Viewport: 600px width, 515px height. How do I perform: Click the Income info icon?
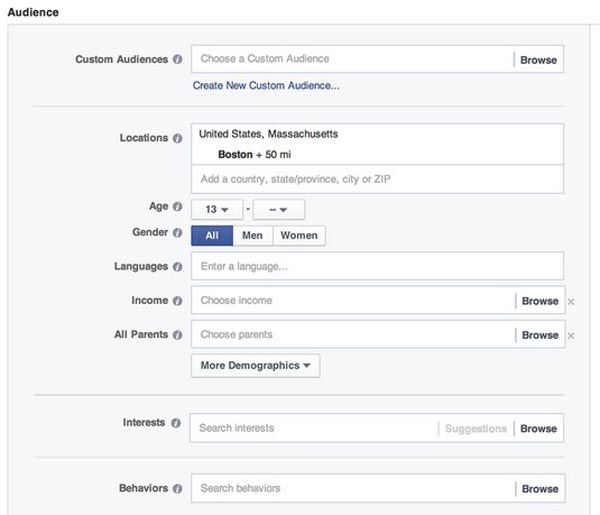(177, 301)
